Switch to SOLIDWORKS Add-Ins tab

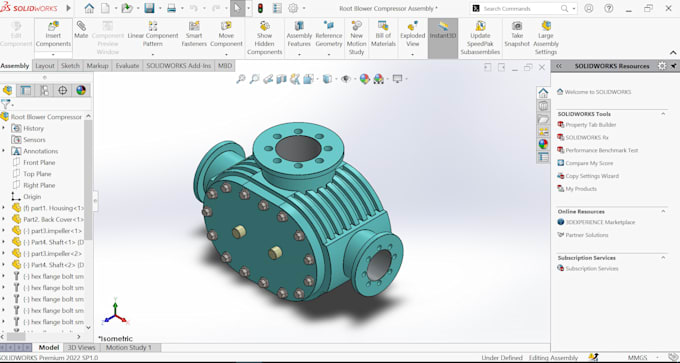click(x=178, y=66)
